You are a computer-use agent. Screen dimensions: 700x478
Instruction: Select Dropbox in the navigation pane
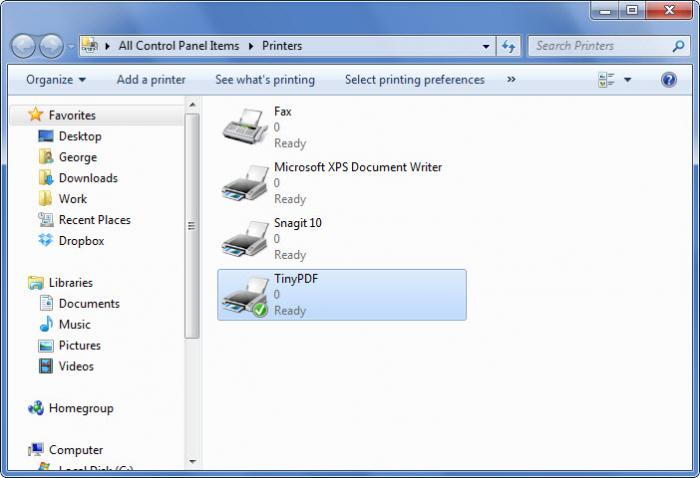[81, 241]
